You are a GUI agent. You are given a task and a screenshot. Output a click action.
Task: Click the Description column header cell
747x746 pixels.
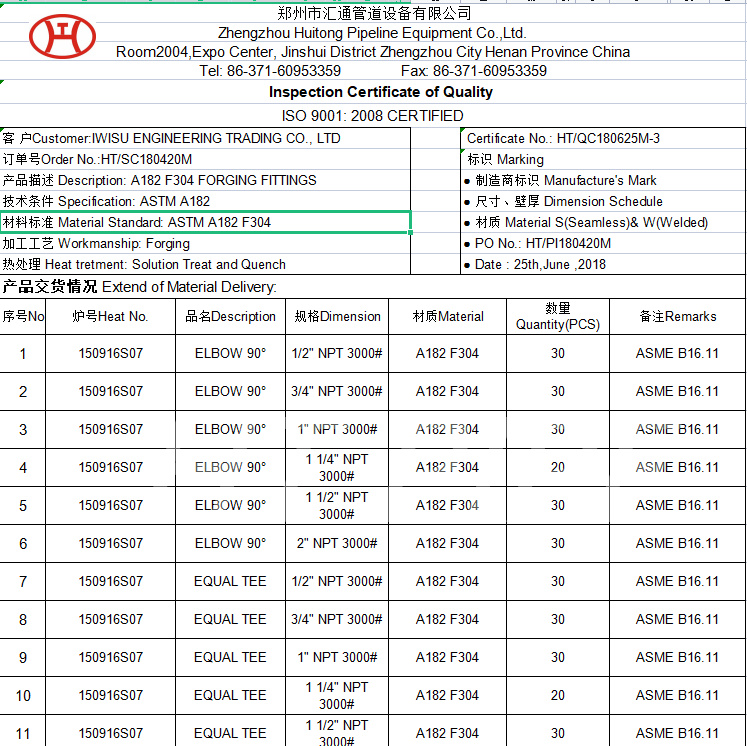(x=230, y=316)
